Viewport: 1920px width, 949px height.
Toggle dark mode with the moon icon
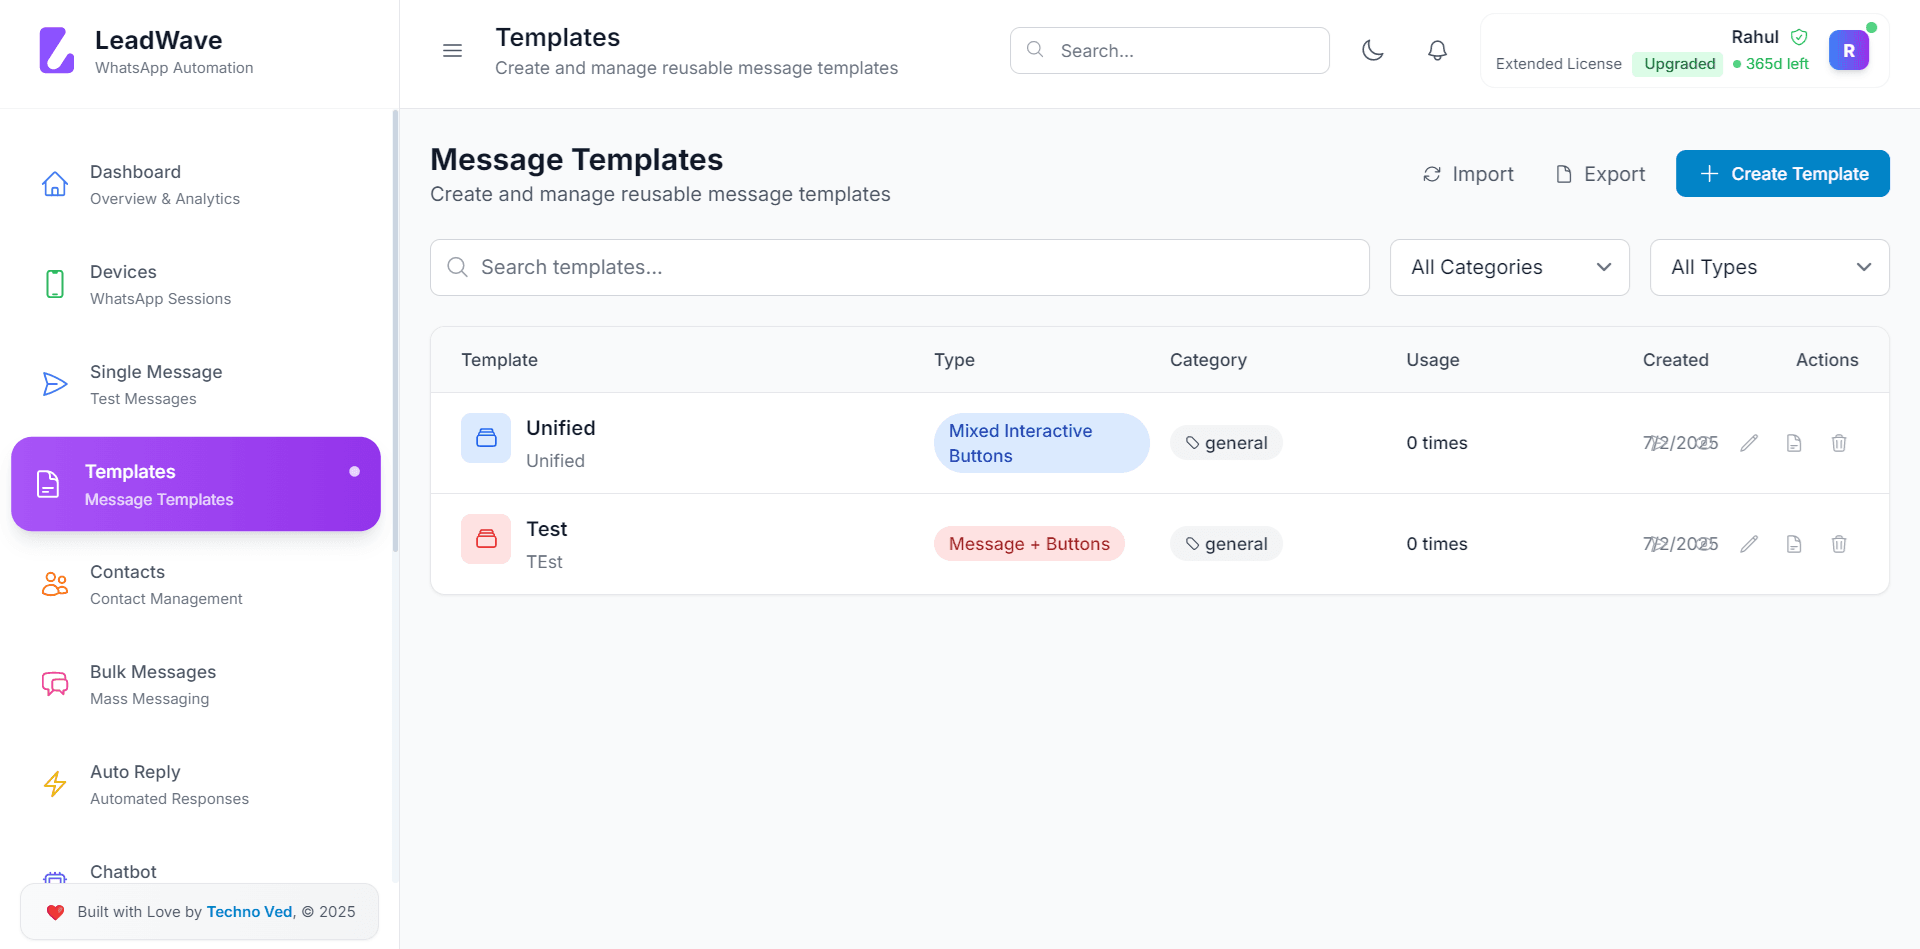1373,50
